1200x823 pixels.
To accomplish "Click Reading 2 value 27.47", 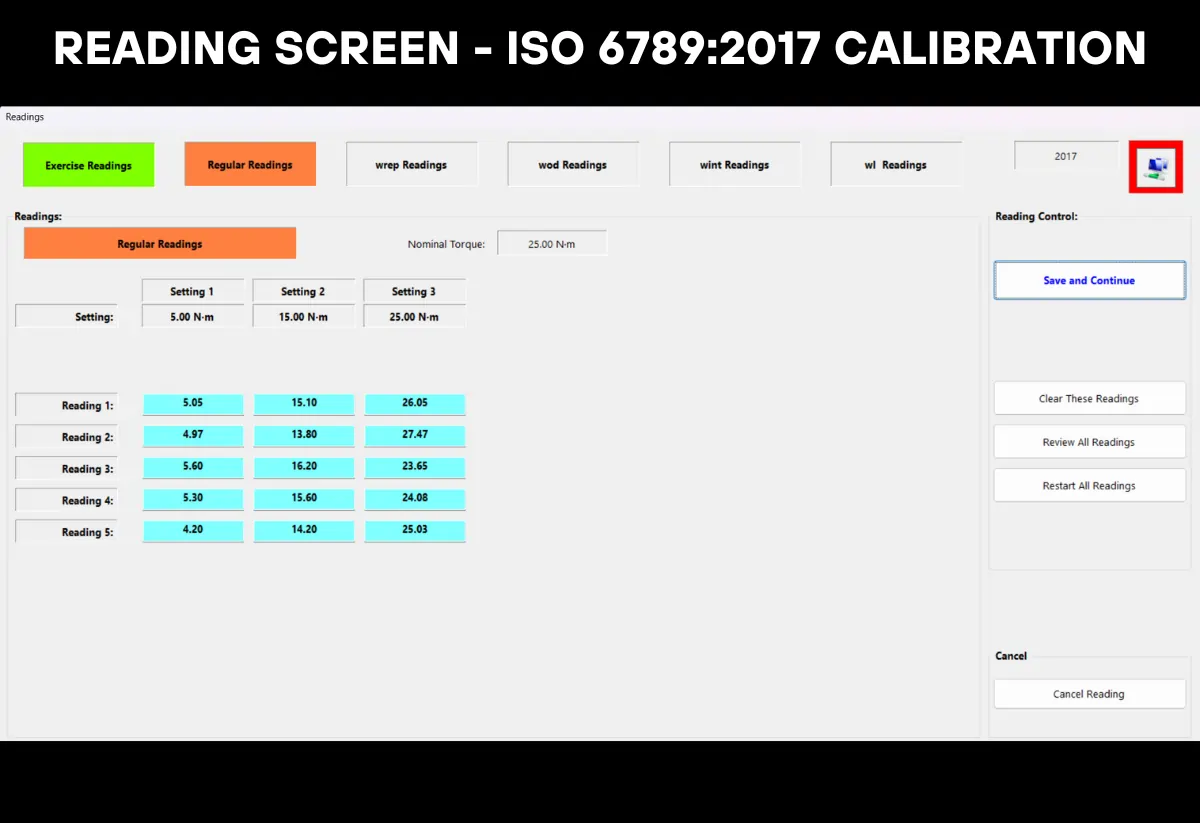I will [x=414, y=435].
